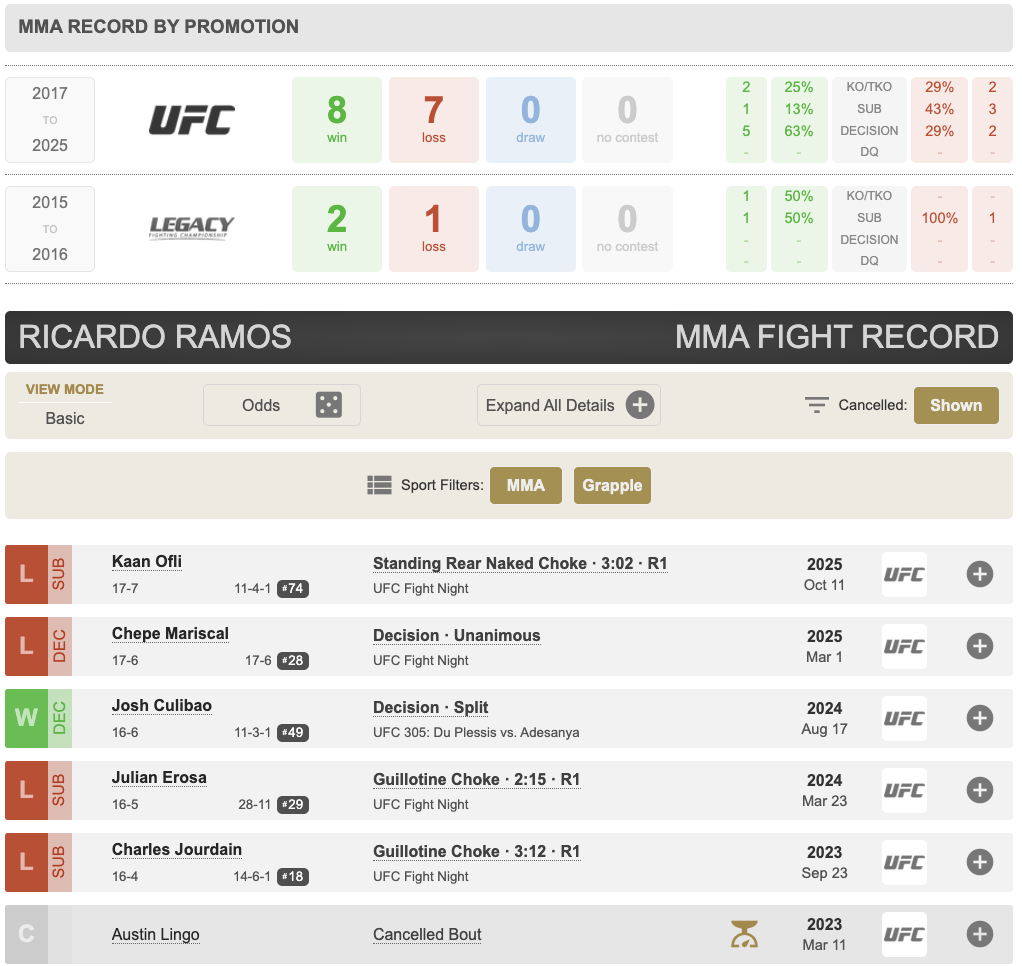Click the Decision · Split result link
Image resolution: width=1022 pixels, height=966 pixels.
tap(430, 707)
